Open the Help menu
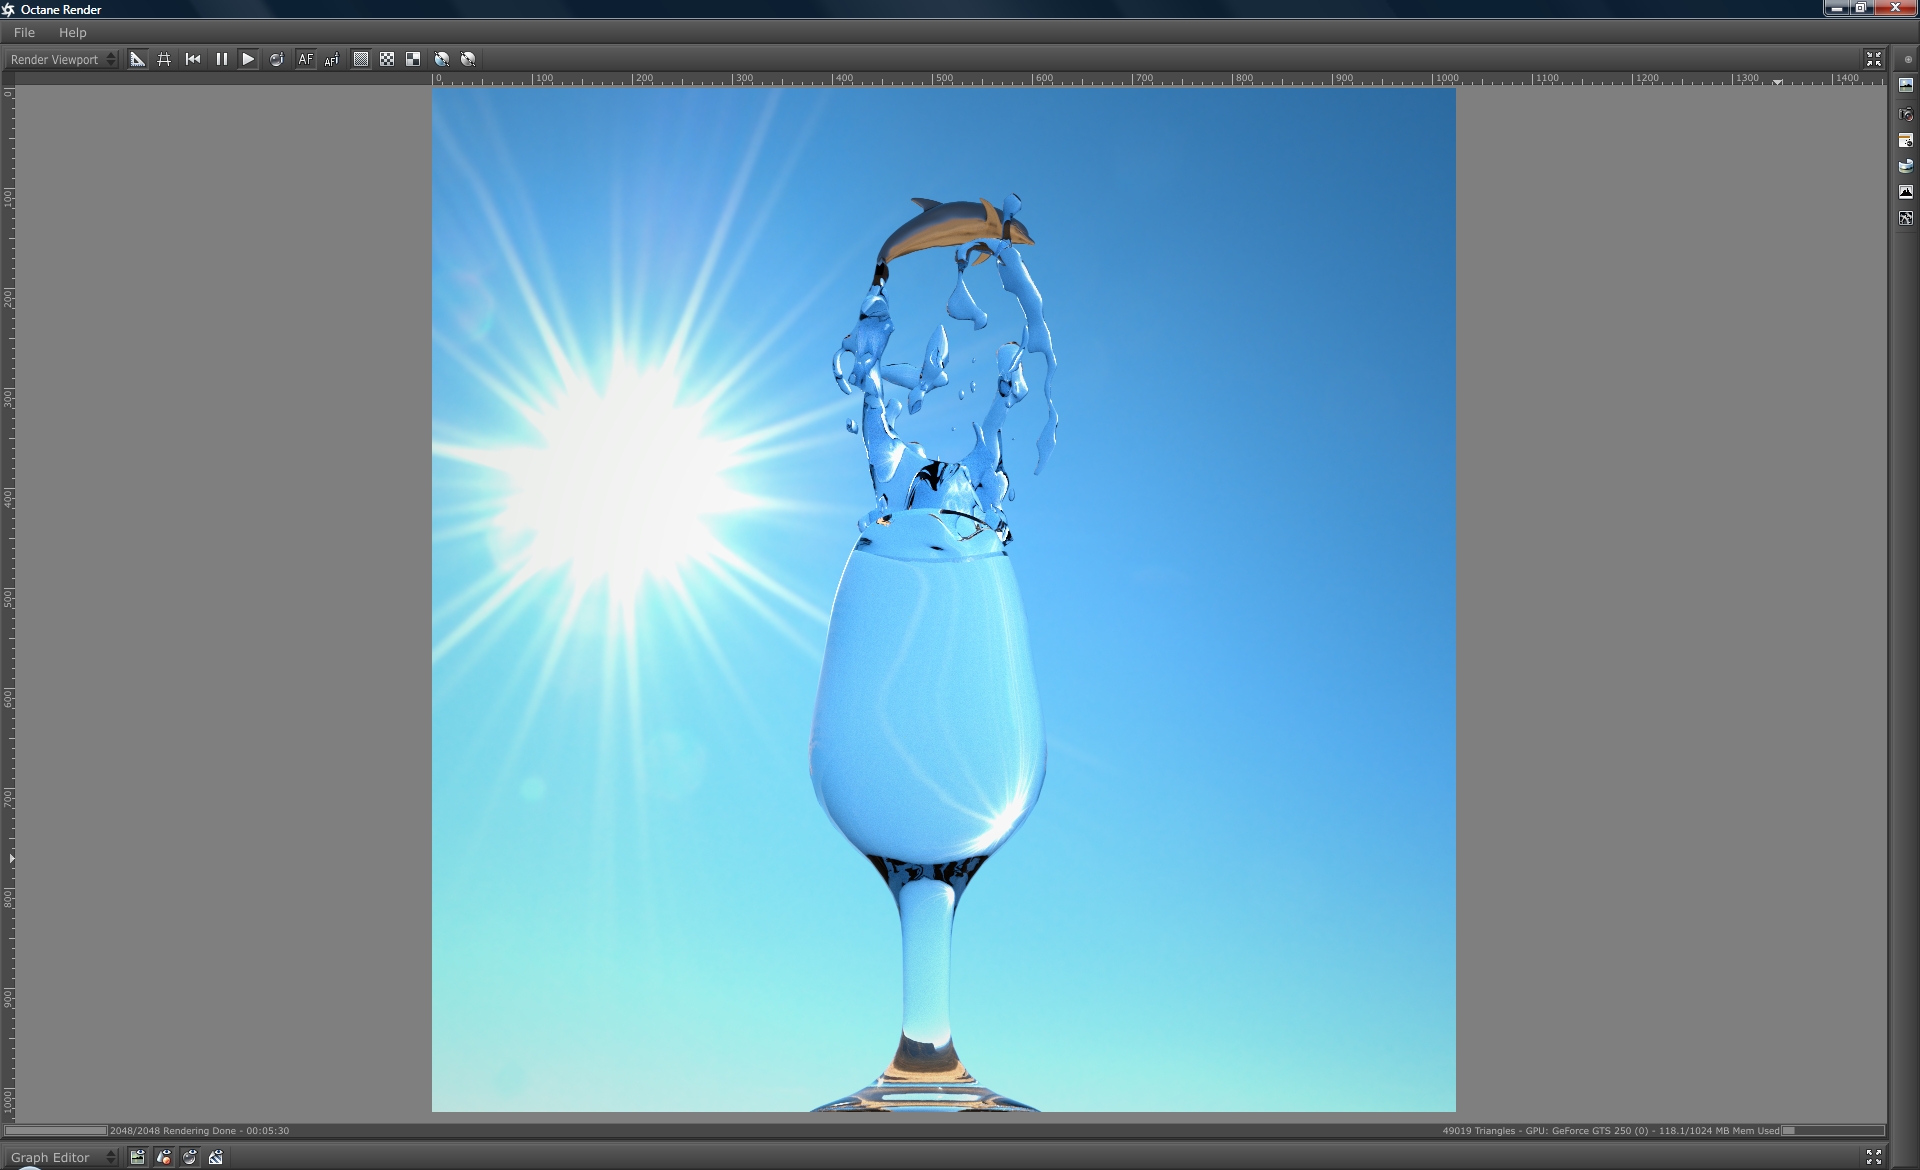 [72, 33]
